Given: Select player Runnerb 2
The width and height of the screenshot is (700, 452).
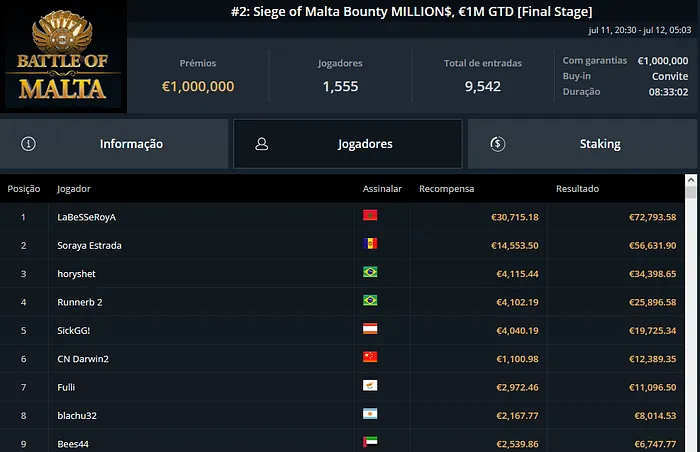Looking at the screenshot, I should pyautogui.click(x=80, y=302).
